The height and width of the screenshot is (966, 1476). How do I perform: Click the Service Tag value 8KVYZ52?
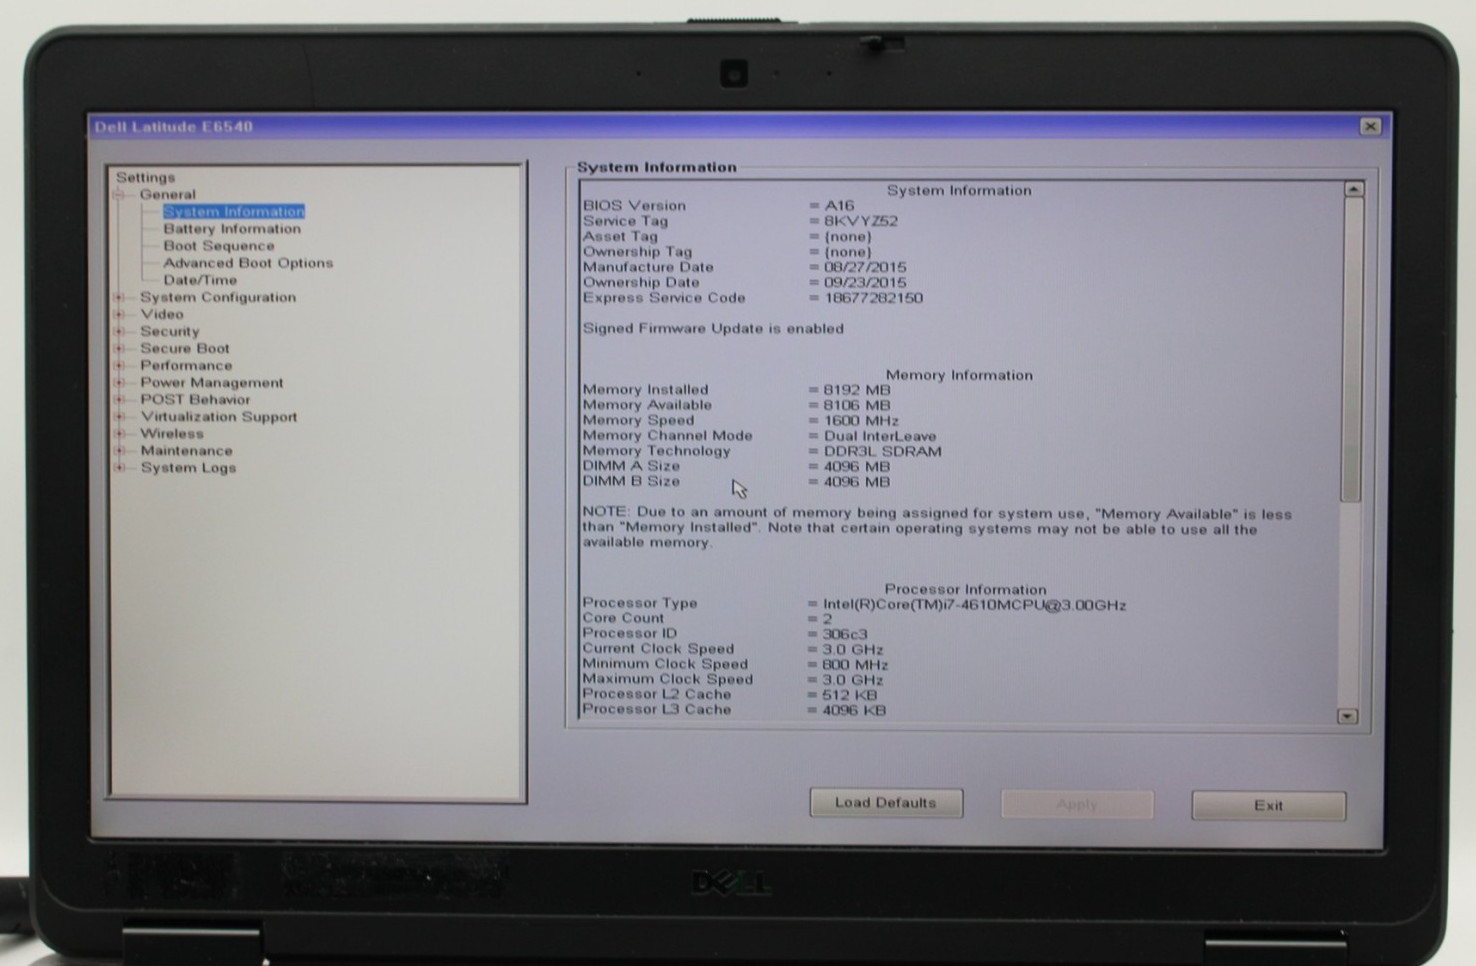(x=860, y=221)
